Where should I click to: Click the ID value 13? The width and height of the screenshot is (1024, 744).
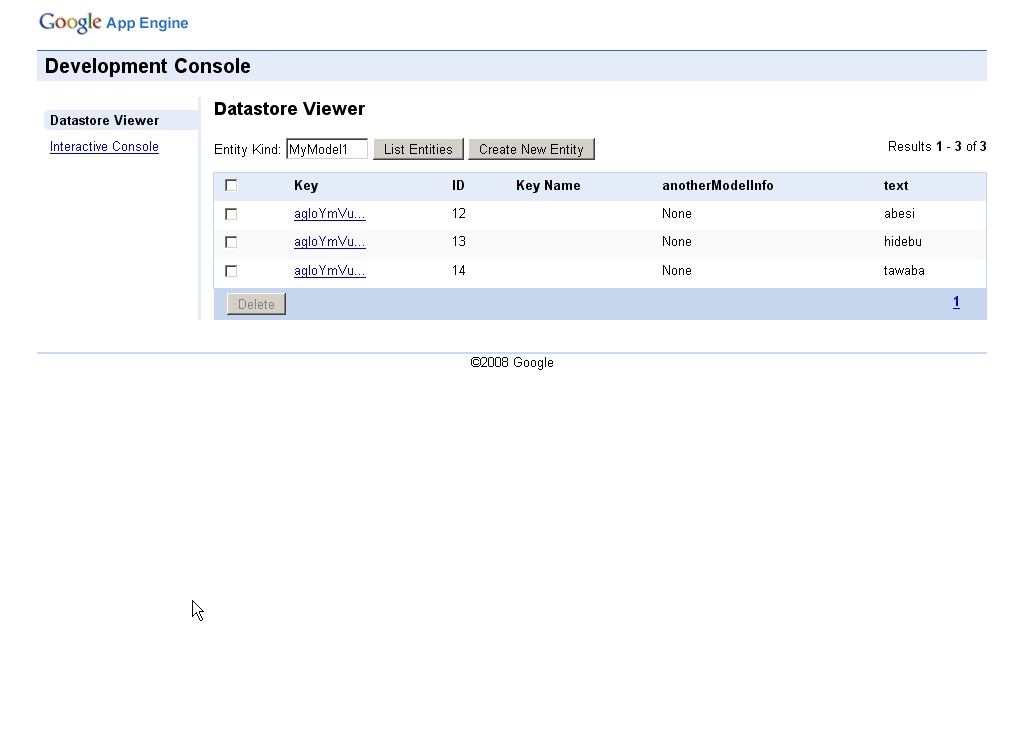[x=458, y=242]
